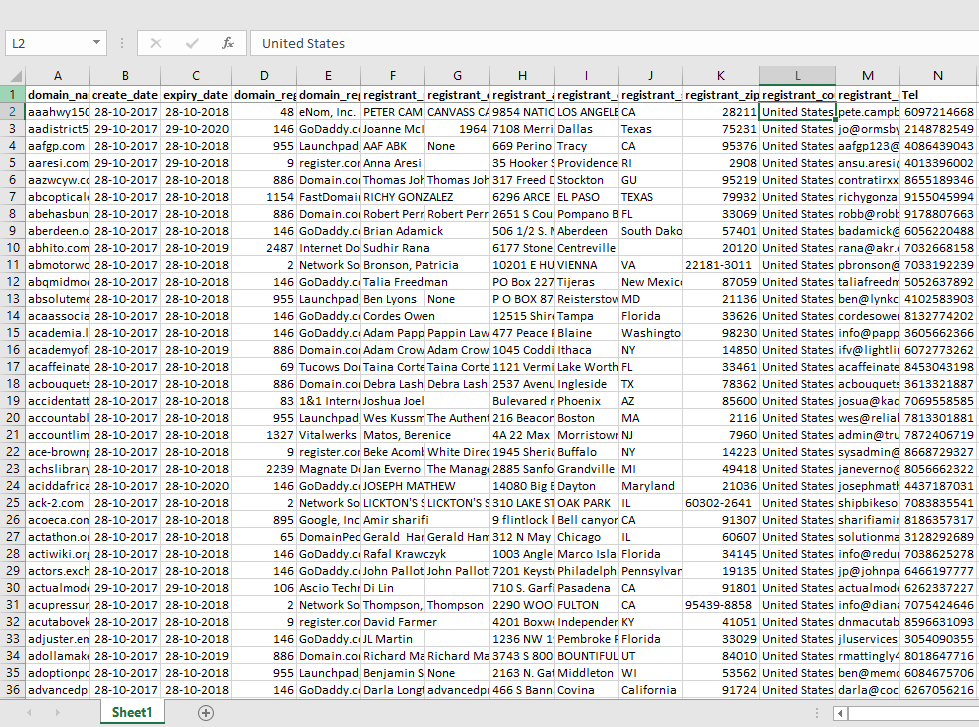This screenshot has width=979, height=727.
Task: Select row 10 header
Action: point(12,248)
